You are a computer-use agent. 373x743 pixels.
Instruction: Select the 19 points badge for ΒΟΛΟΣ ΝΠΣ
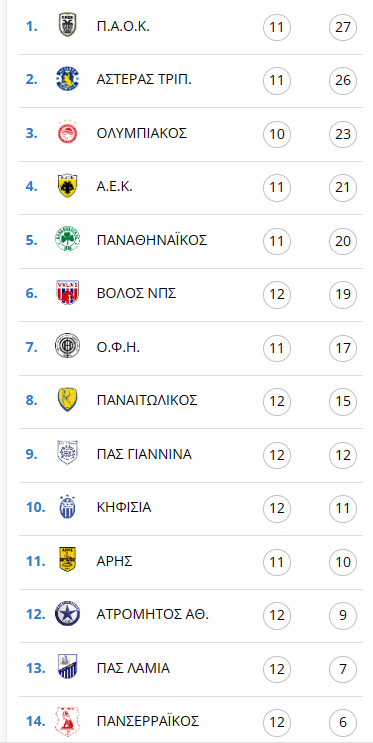(x=343, y=294)
